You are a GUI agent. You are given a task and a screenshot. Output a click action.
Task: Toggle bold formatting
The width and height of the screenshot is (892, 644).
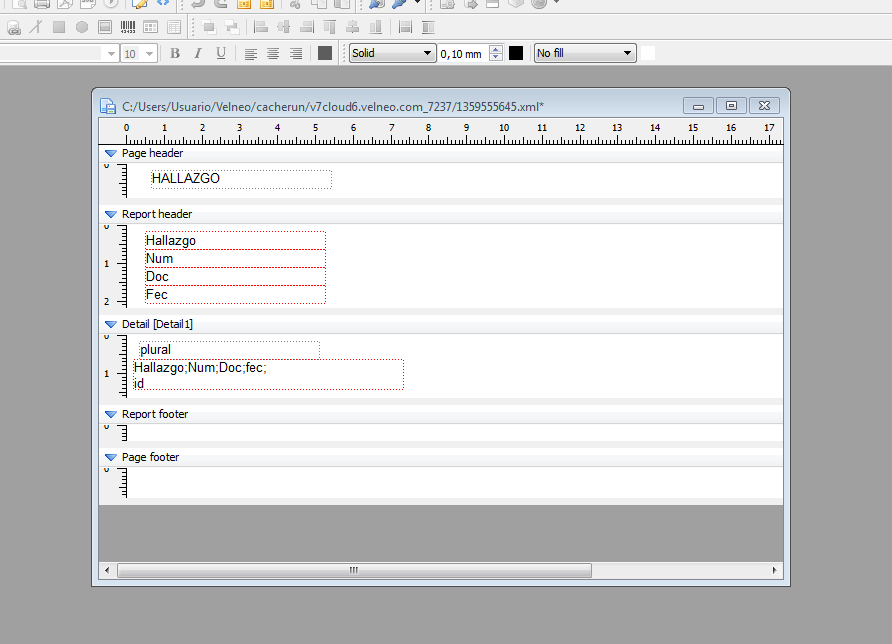click(175, 53)
